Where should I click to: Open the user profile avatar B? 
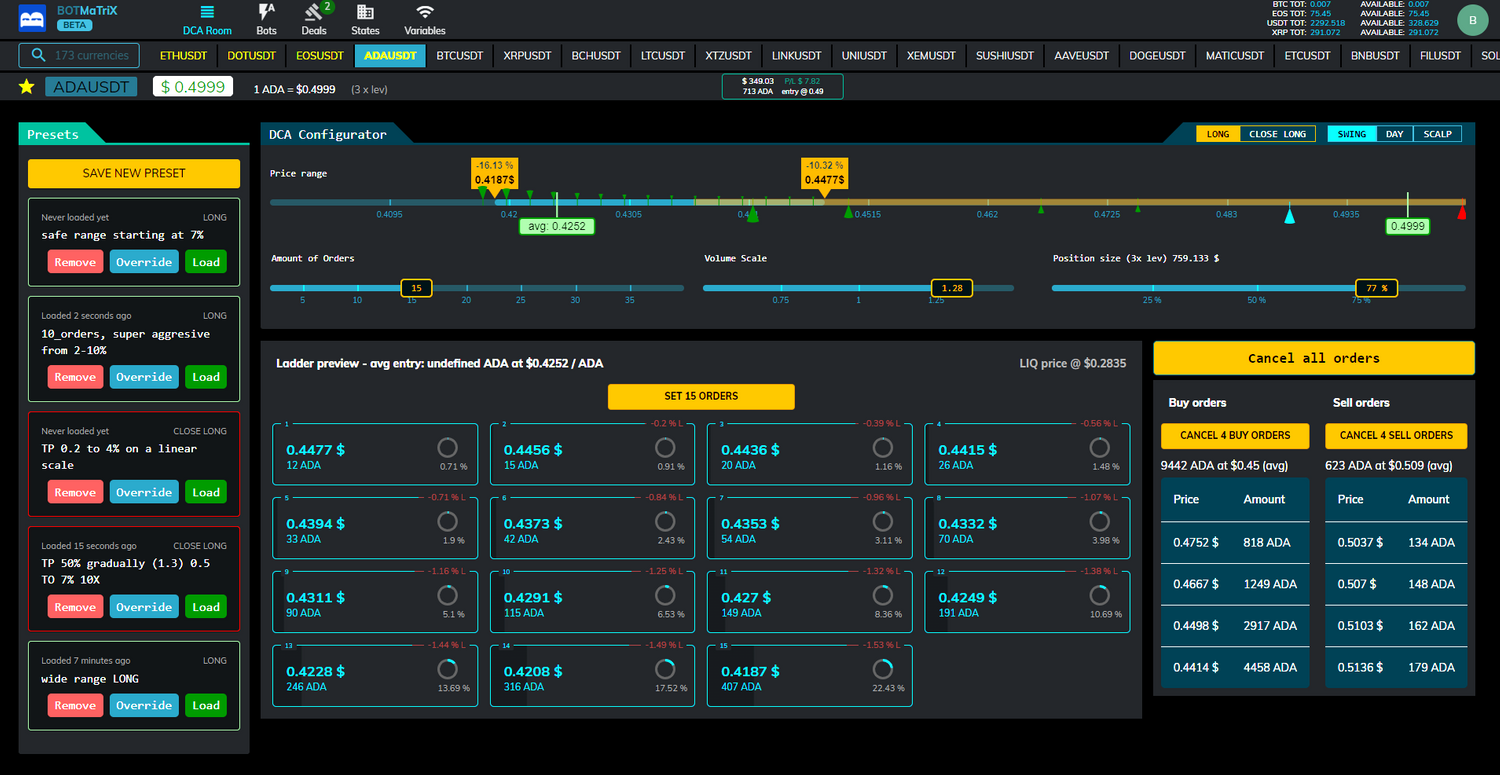[1472, 19]
